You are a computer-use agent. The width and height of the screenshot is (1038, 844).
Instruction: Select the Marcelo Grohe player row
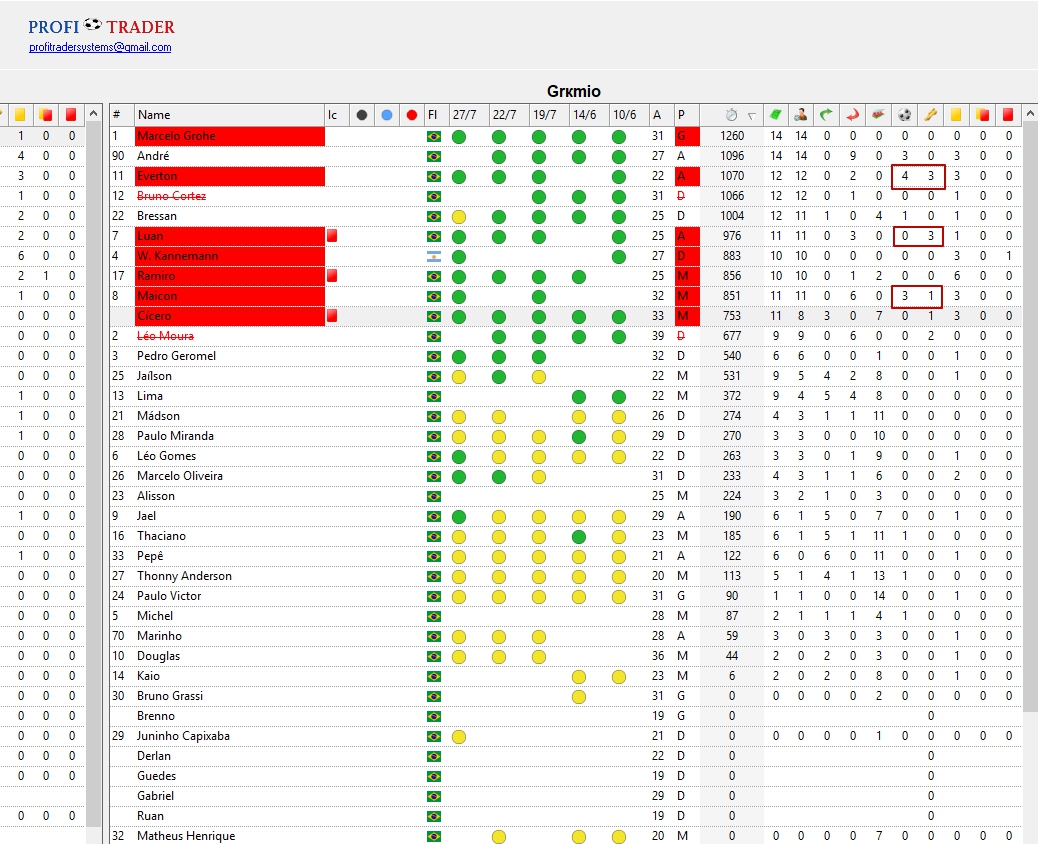tap(566, 136)
